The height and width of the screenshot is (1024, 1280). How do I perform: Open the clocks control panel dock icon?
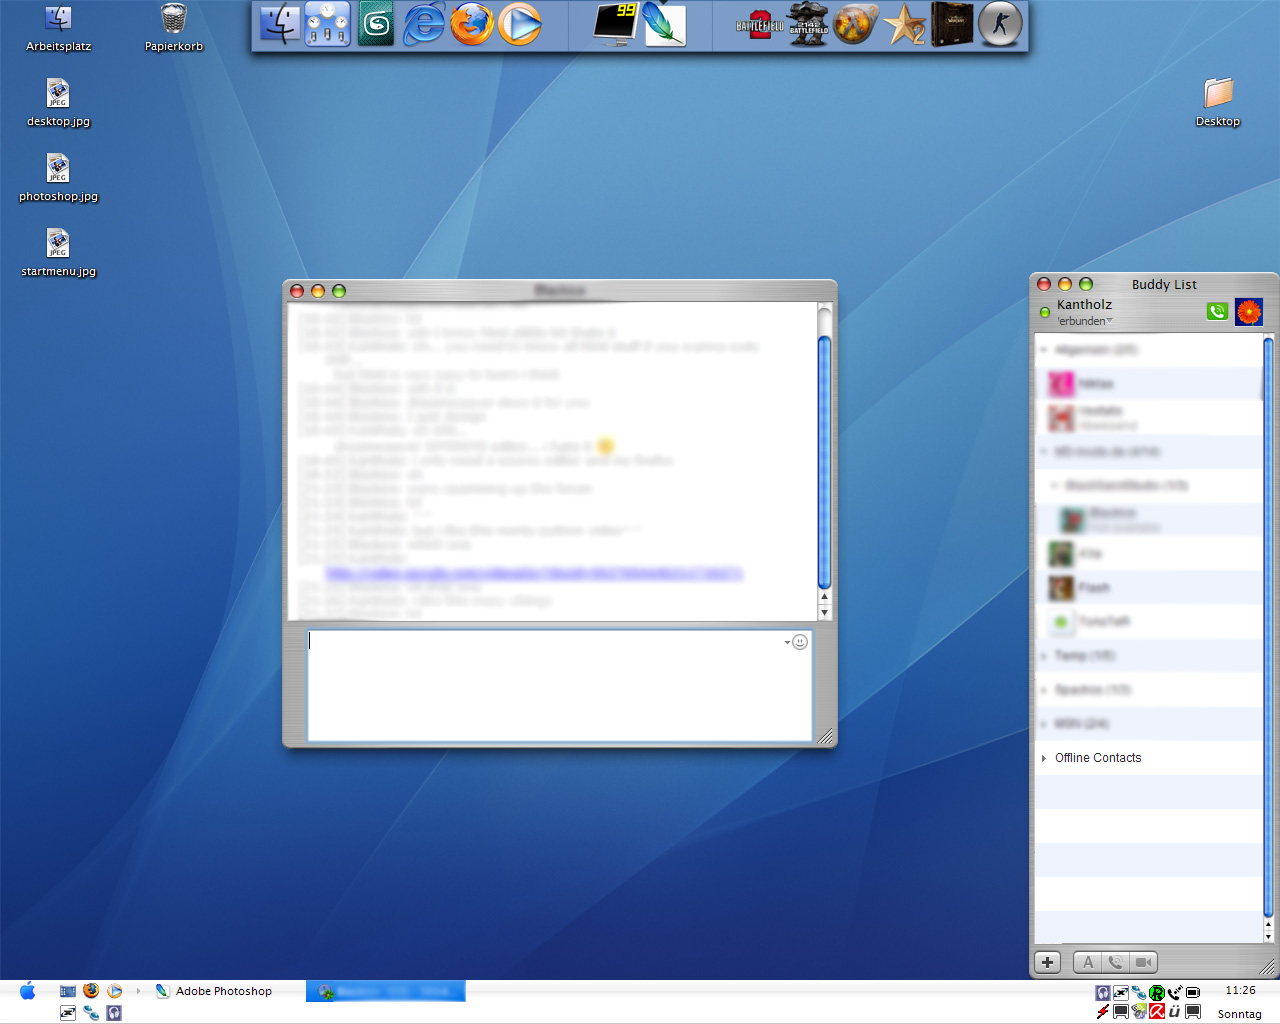point(328,24)
